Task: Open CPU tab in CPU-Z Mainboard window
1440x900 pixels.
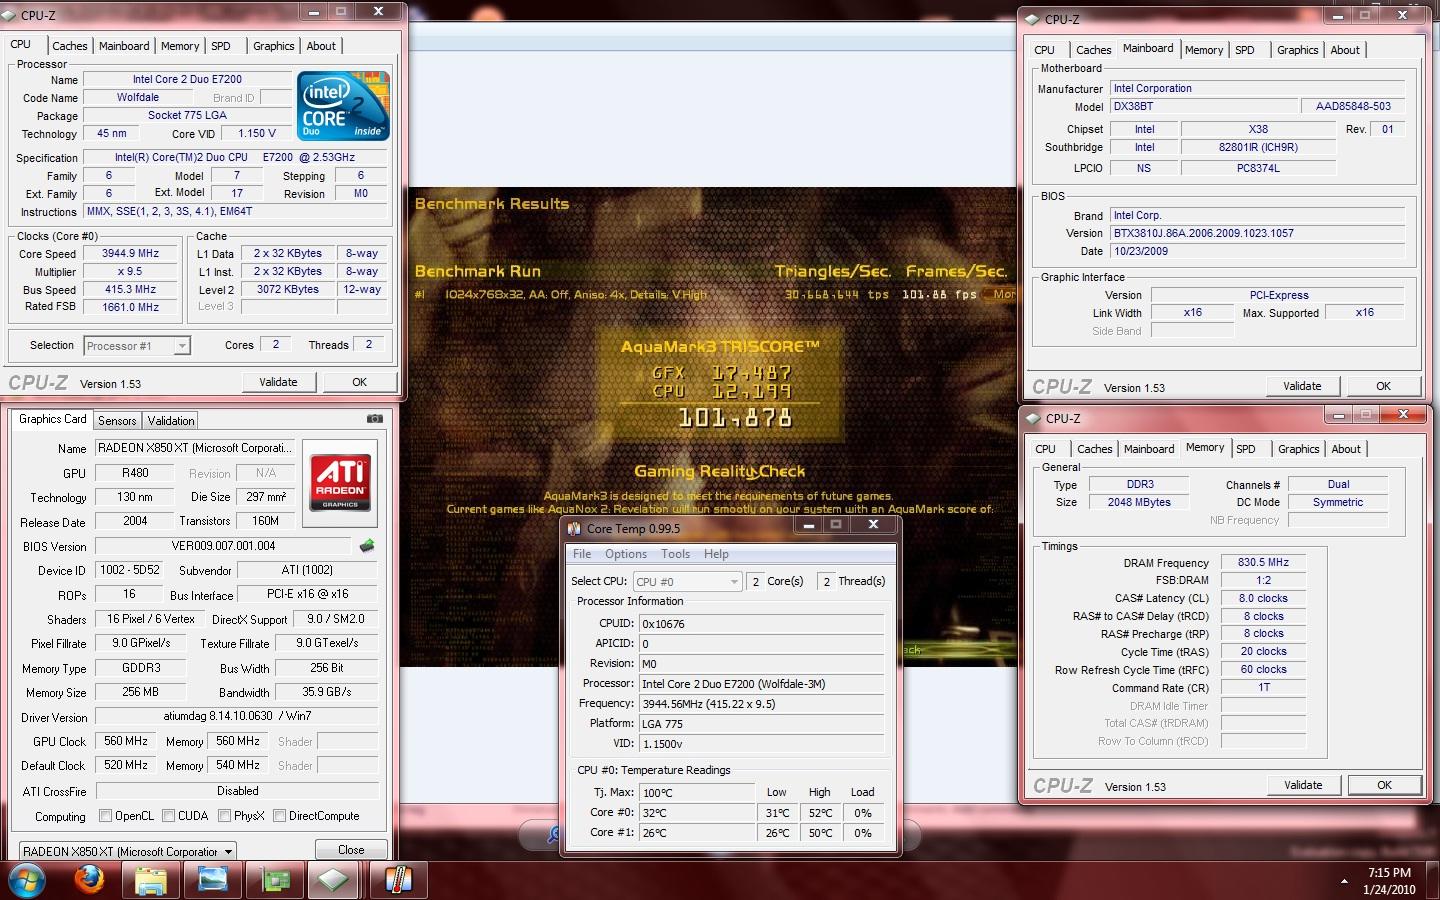Action: pyautogui.click(x=1044, y=50)
